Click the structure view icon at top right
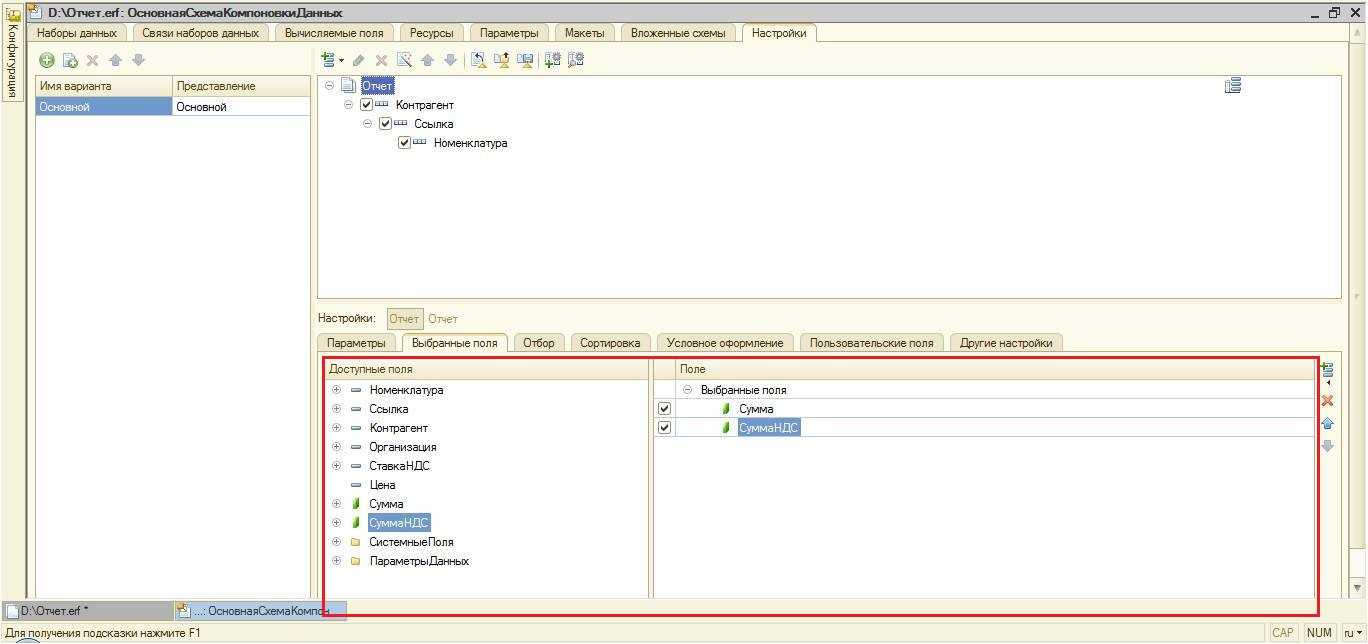 [1232, 86]
